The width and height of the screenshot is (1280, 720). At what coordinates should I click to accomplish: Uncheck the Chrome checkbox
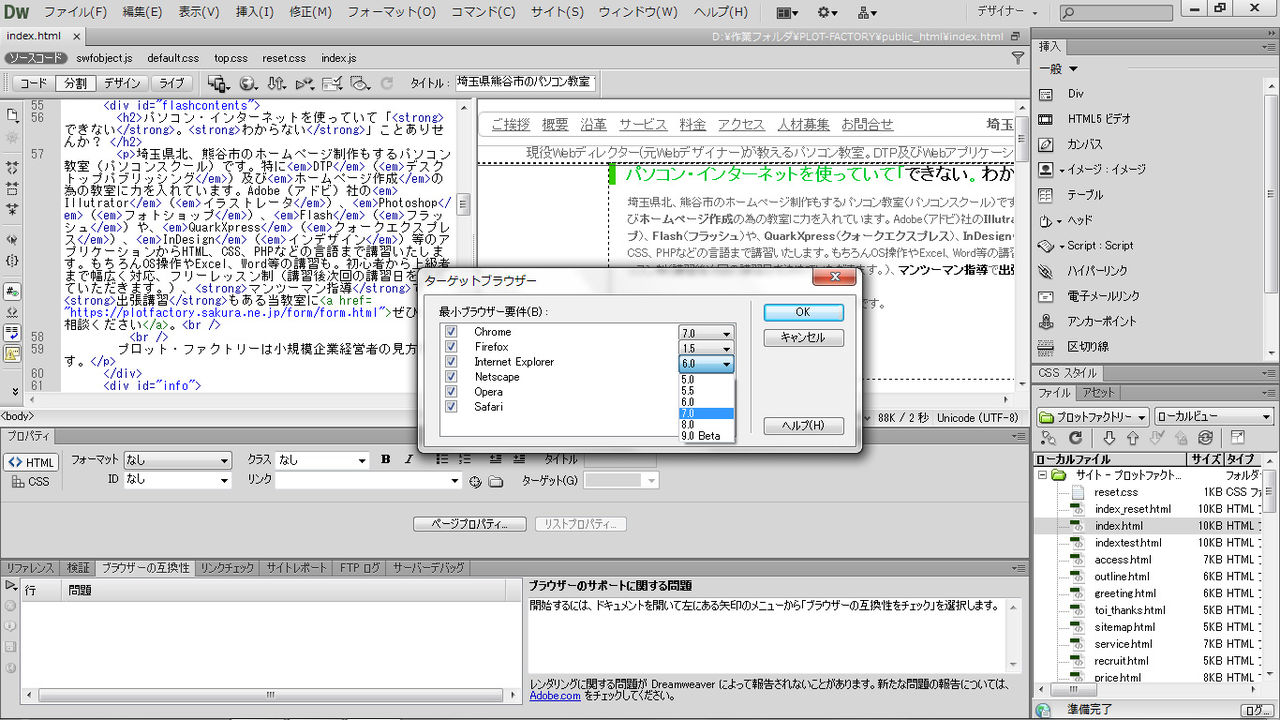[x=451, y=332]
